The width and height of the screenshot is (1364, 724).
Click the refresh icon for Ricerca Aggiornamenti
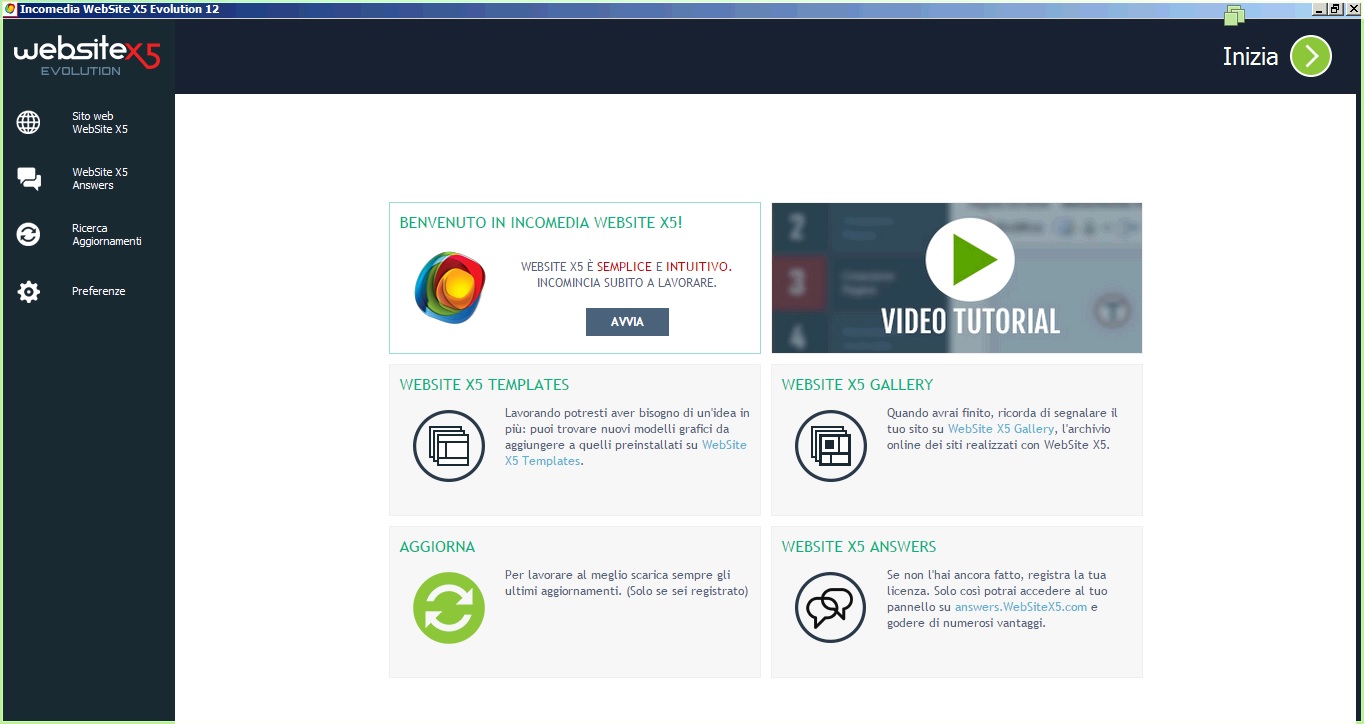coord(29,235)
